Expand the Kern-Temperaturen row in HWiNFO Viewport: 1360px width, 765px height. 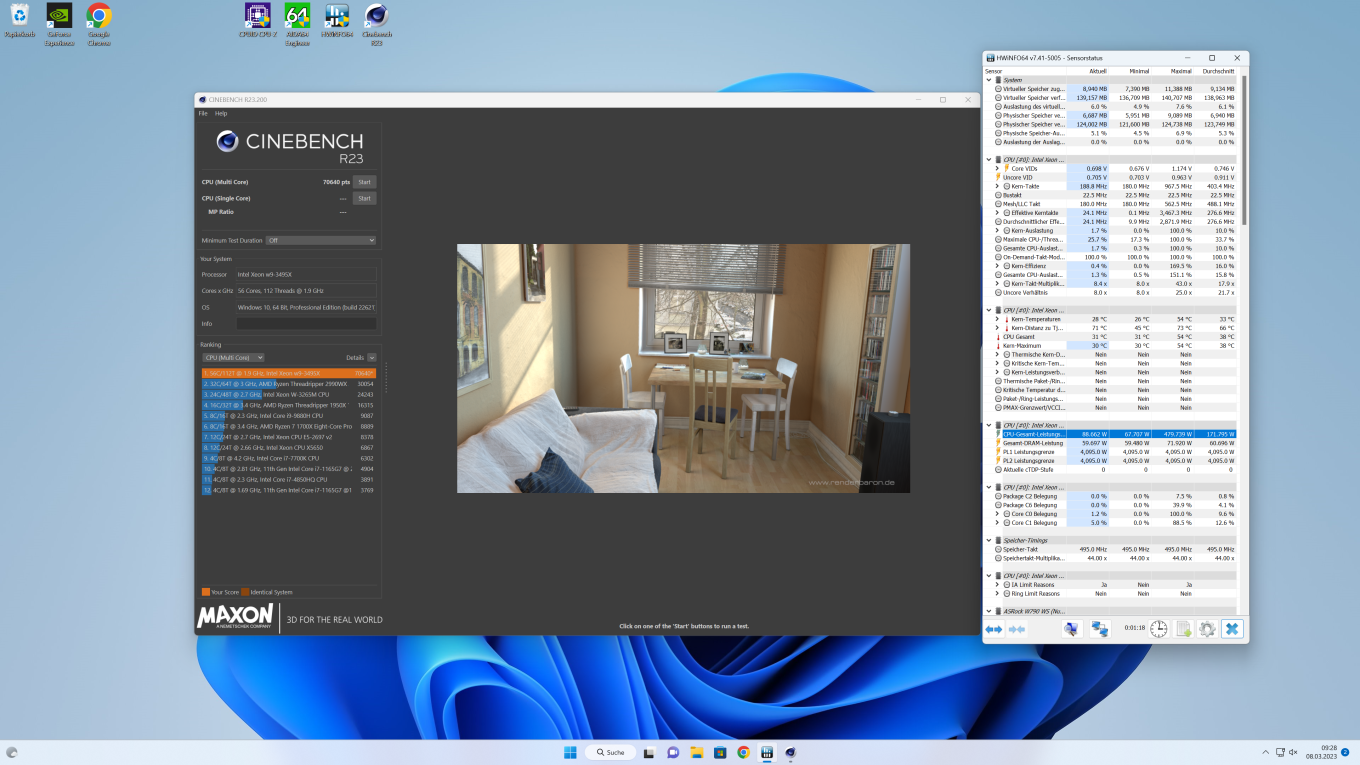997,319
